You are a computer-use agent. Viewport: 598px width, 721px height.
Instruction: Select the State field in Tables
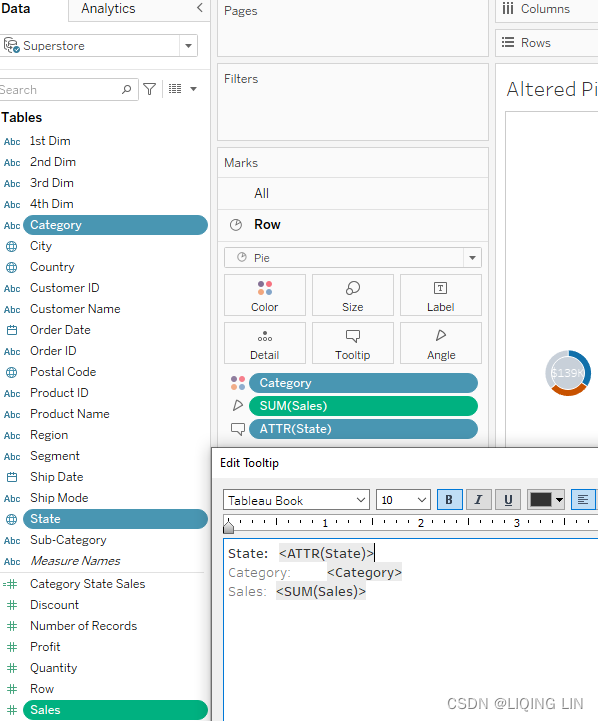[115, 519]
